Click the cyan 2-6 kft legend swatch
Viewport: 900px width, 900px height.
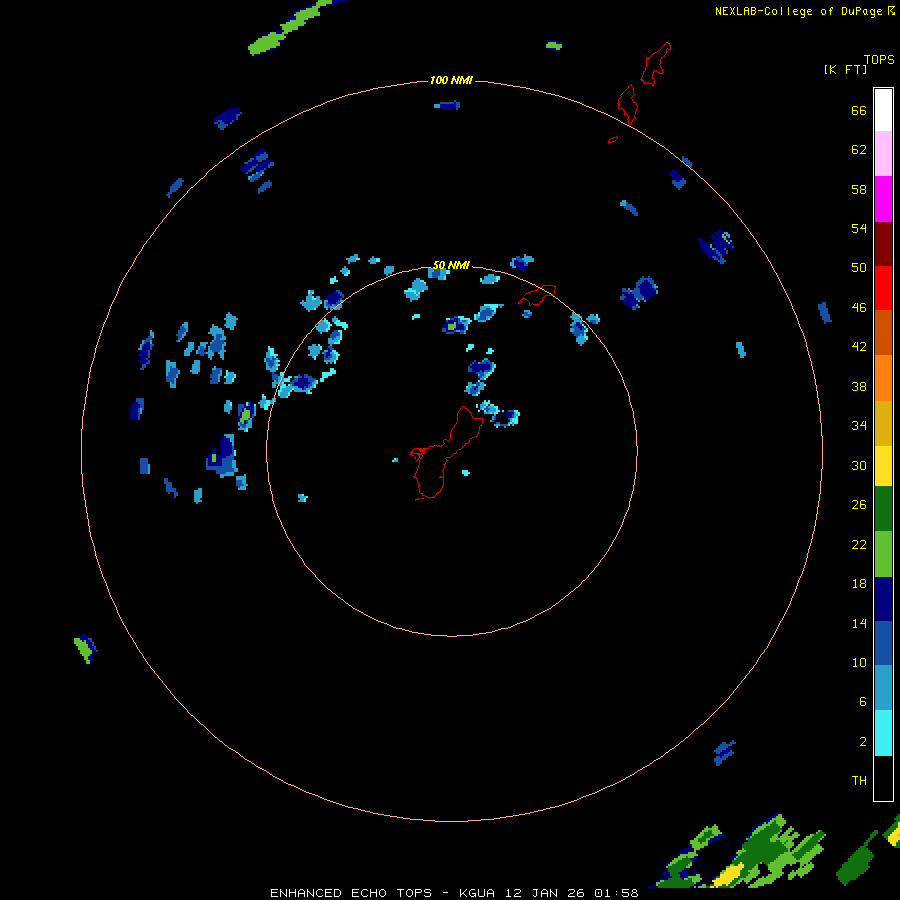[x=883, y=733]
